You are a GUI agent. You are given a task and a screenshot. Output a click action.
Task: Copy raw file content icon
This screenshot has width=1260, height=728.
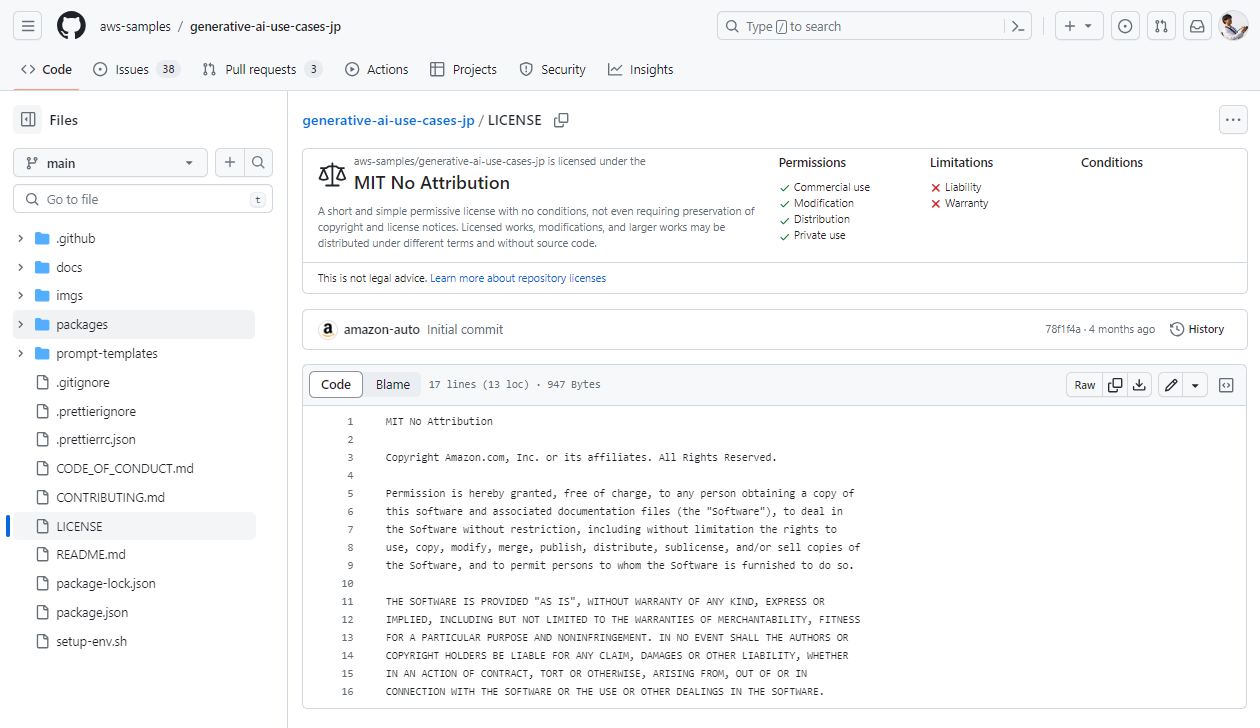click(1114, 385)
